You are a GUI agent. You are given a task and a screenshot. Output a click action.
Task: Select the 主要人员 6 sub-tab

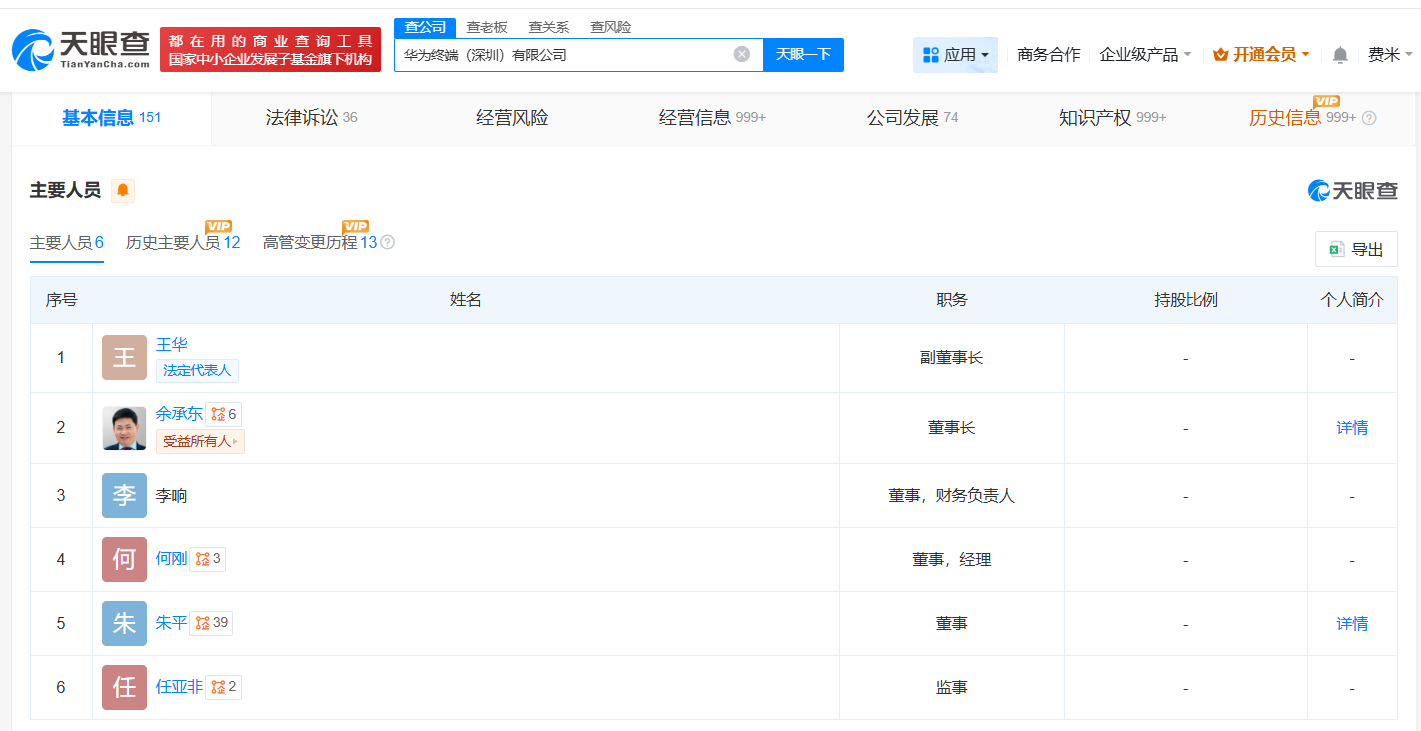(67, 242)
